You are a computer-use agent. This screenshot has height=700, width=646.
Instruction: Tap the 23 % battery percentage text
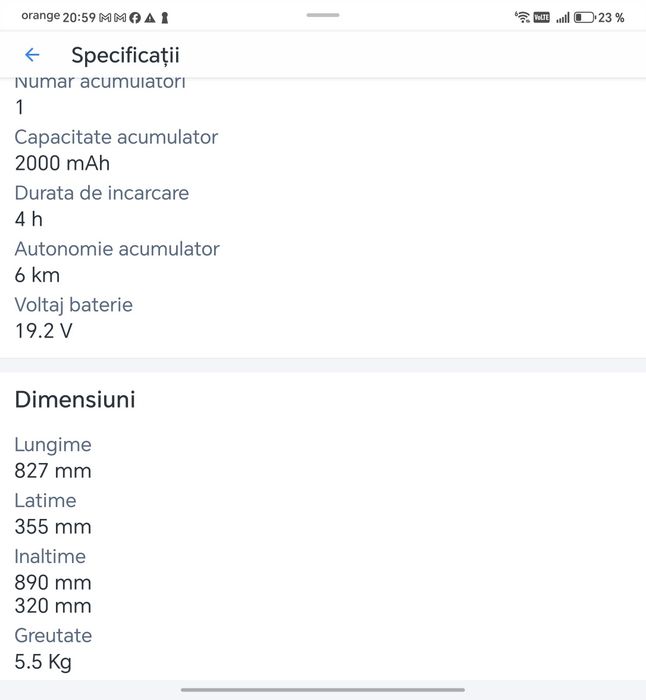[x=611, y=18]
